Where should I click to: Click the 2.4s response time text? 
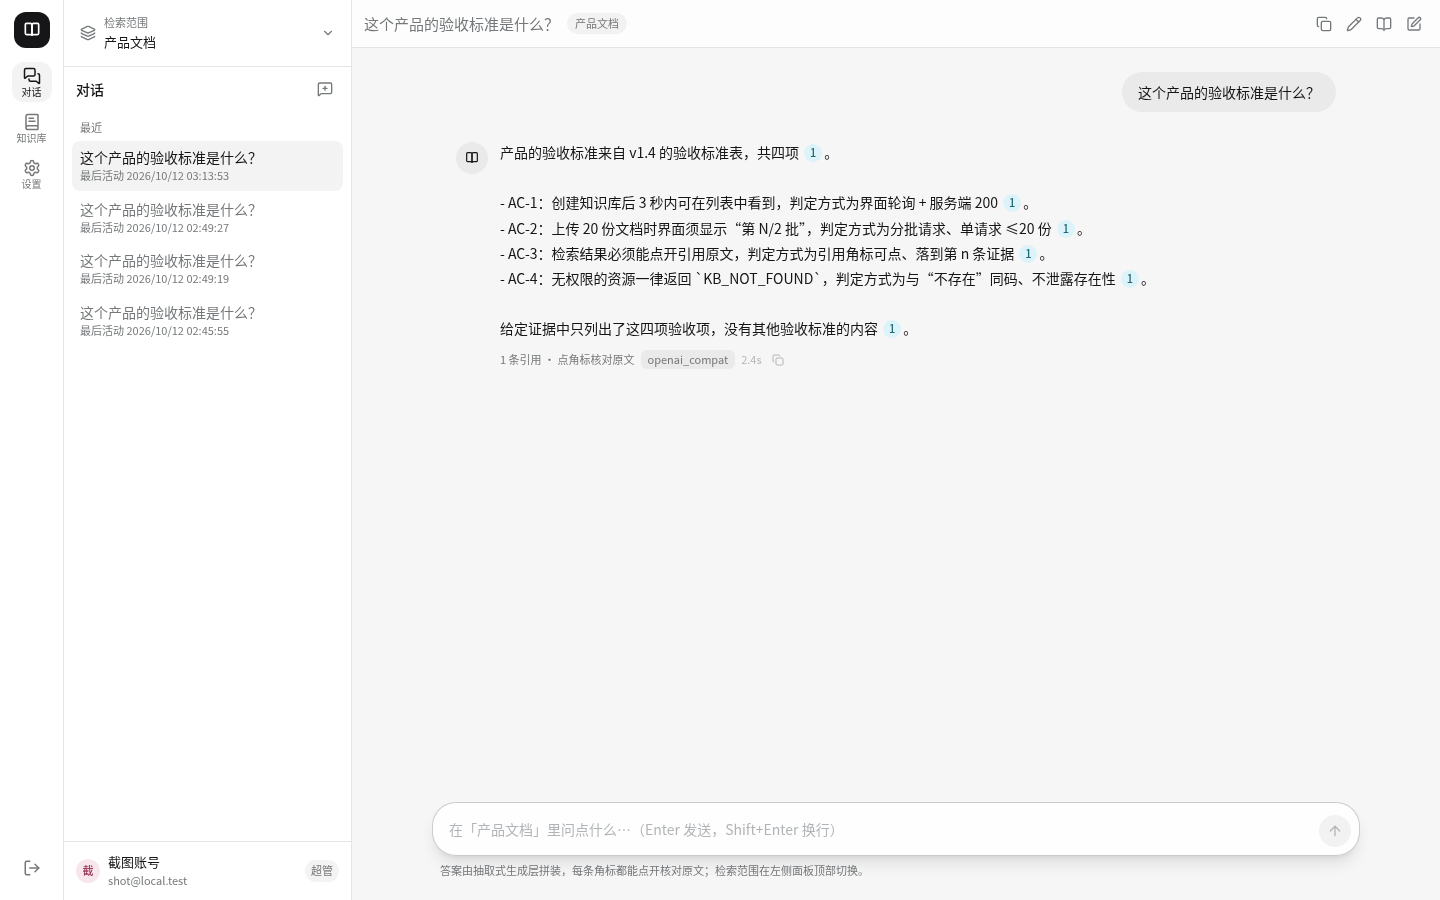(x=751, y=360)
